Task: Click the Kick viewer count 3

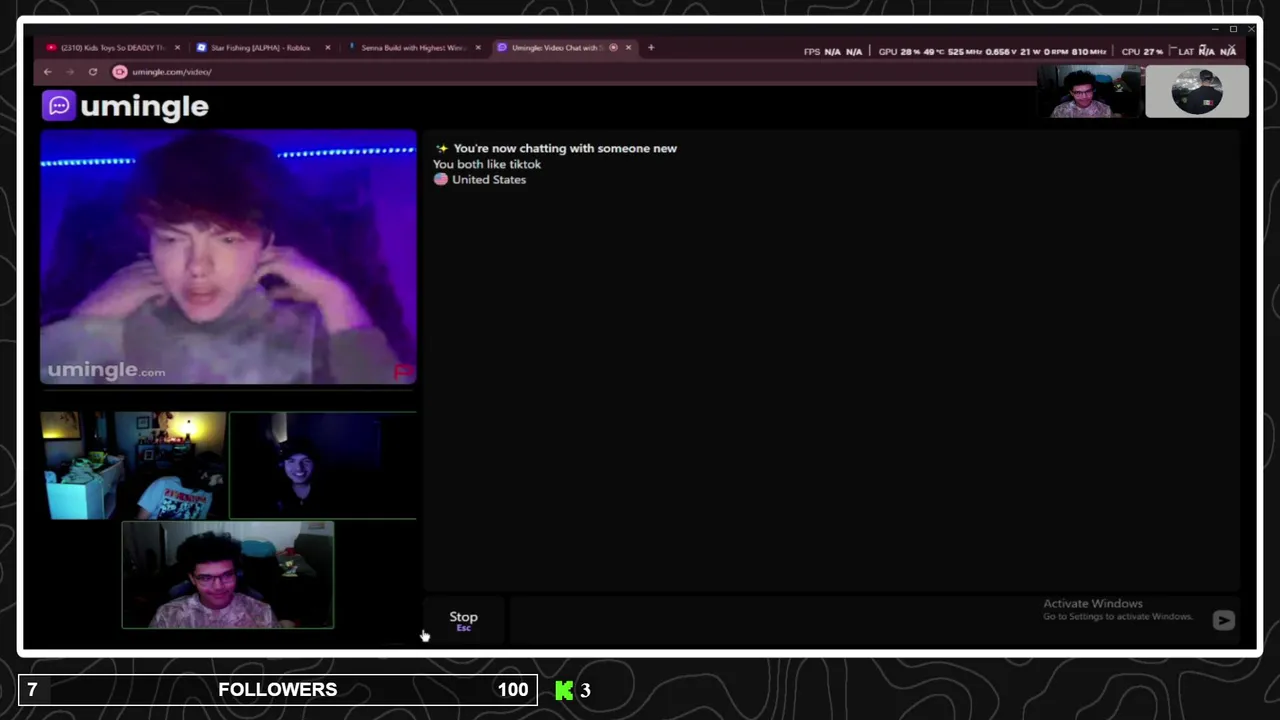Action: click(585, 690)
